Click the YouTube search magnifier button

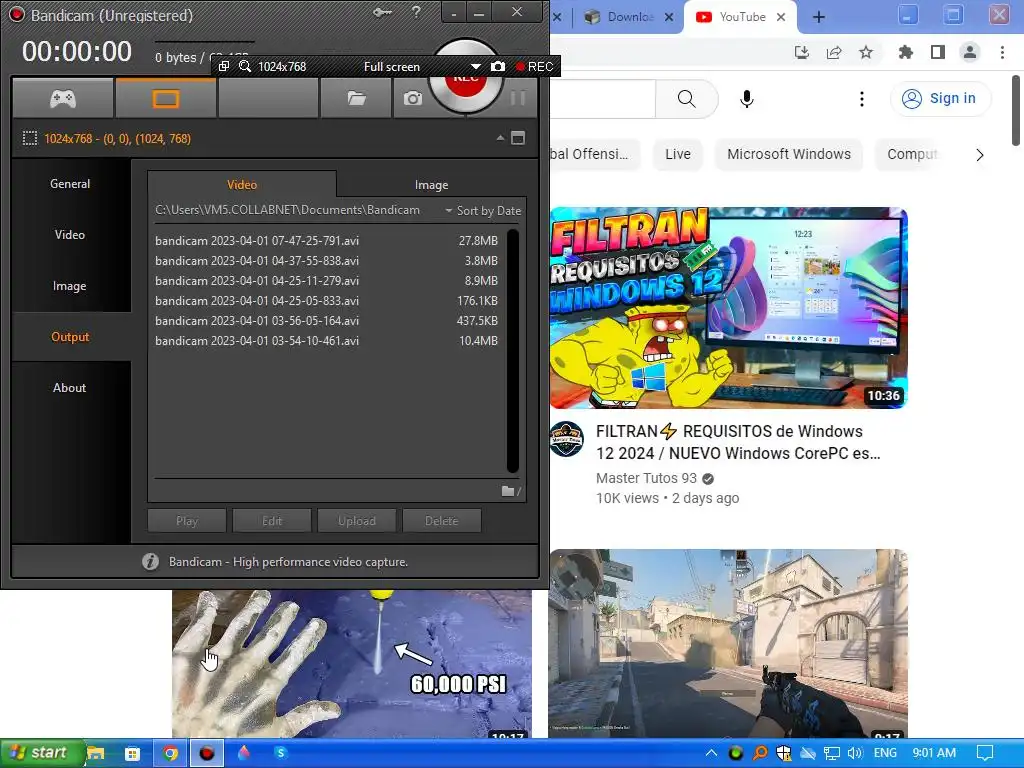[x=686, y=99]
